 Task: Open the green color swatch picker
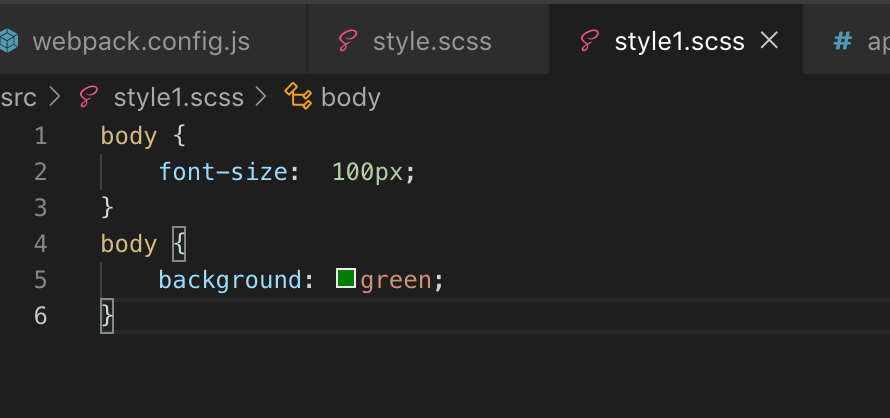(346, 279)
